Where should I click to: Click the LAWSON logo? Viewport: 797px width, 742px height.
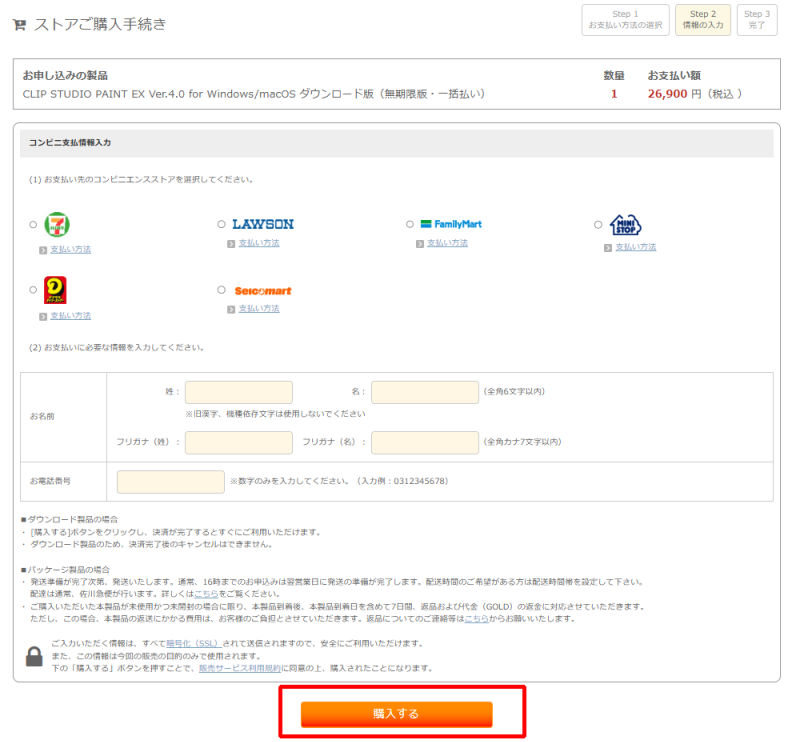(263, 224)
